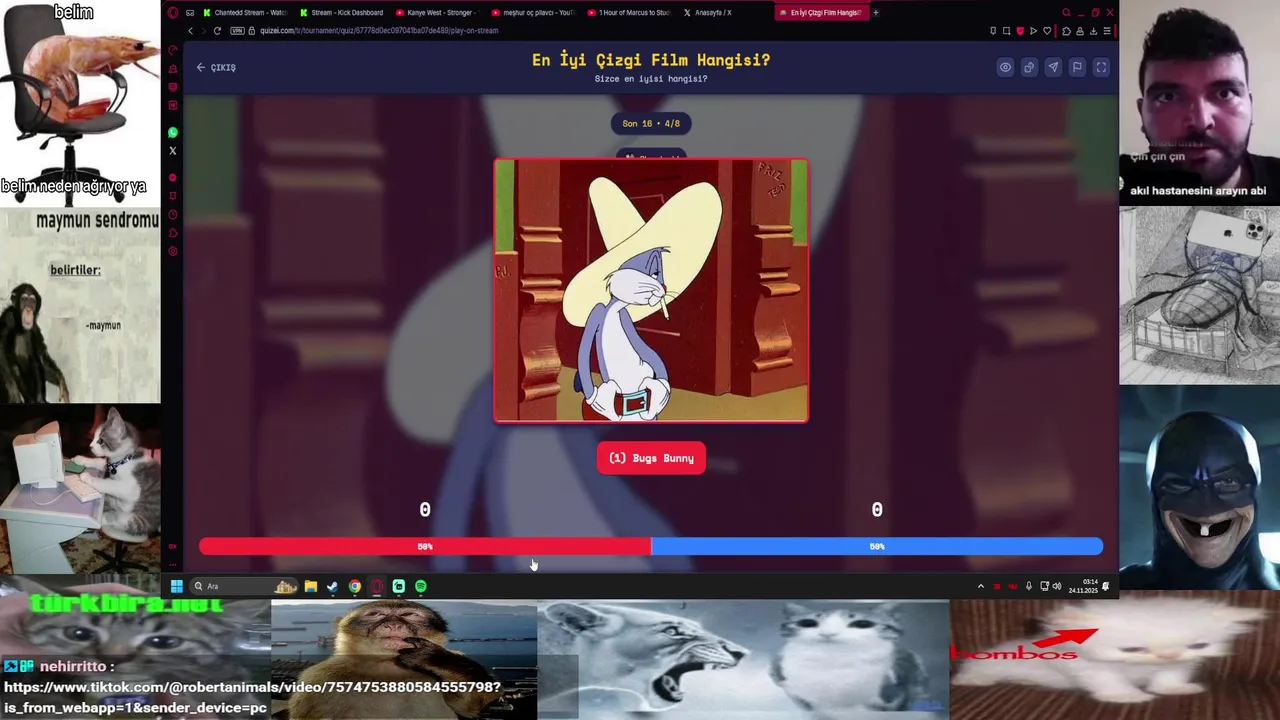The width and height of the screenshot is (1280, 720).
Task: Open Steam from taskbar
Action: point(333,586)
